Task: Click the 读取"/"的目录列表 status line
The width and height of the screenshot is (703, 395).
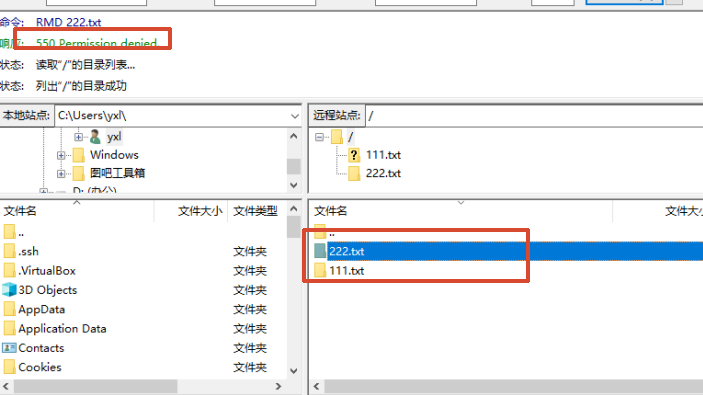Action: tap(85, 65)
